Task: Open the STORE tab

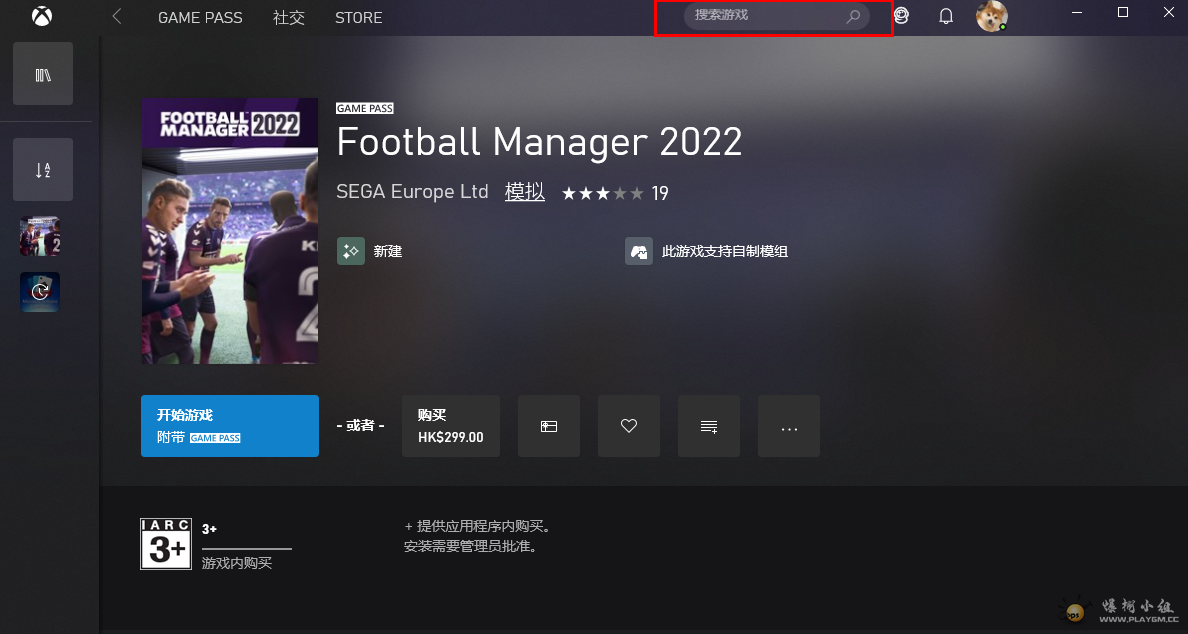Action: click(358, 17)
